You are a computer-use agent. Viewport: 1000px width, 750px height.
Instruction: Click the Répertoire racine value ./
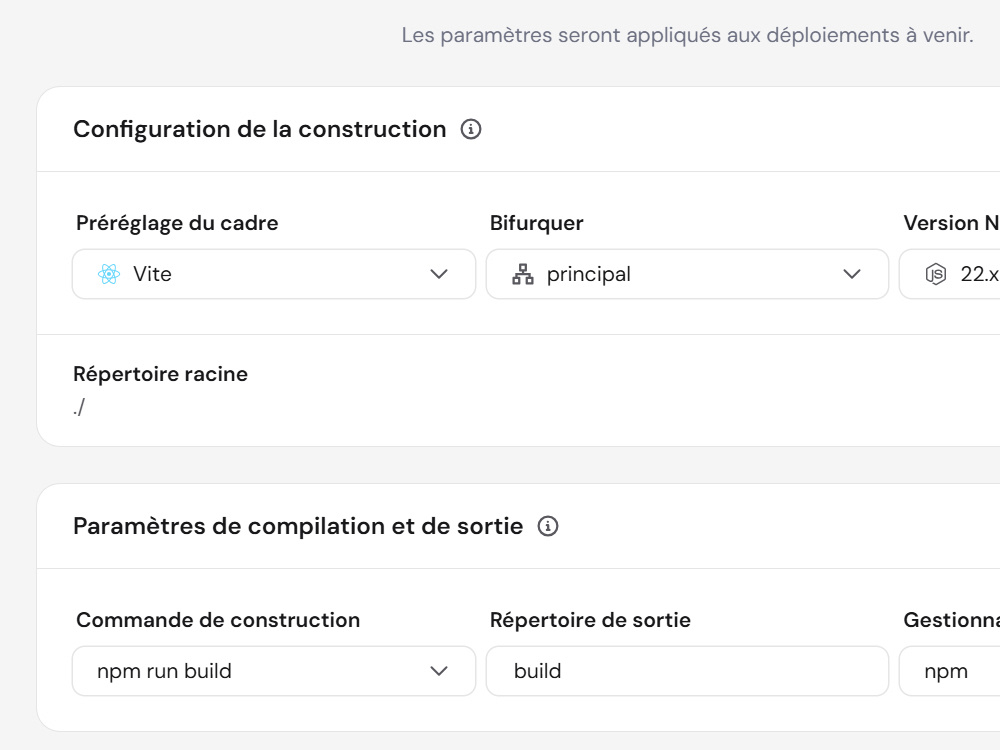pyautogui.click(x=79, y=407)
